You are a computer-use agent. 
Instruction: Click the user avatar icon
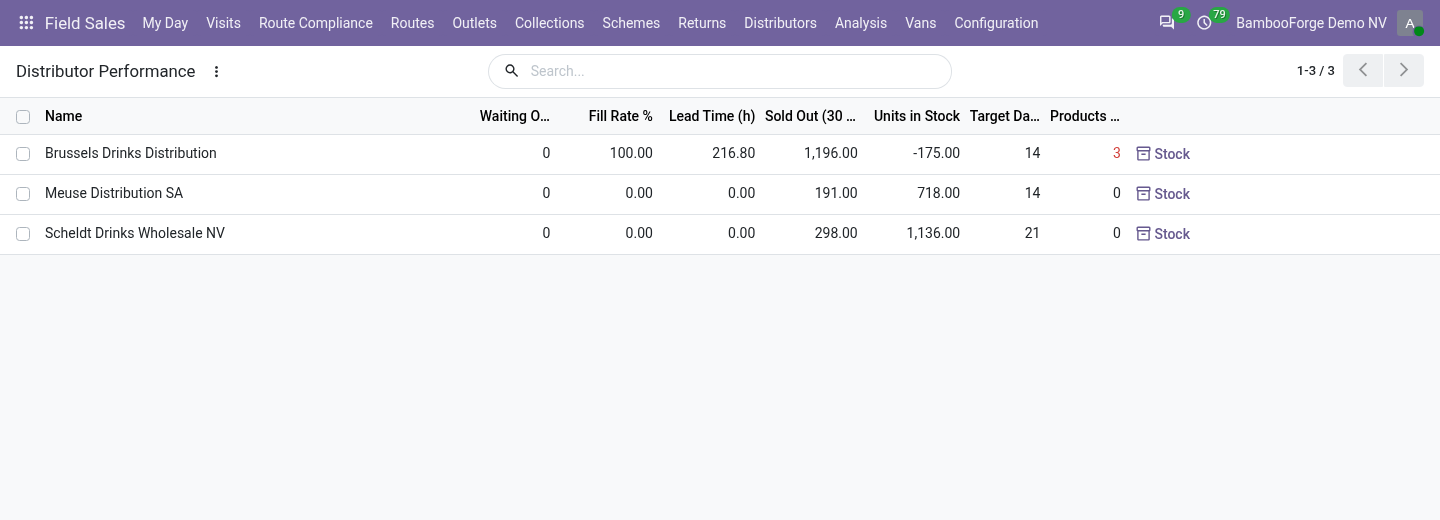click(x=1410, y=23)
